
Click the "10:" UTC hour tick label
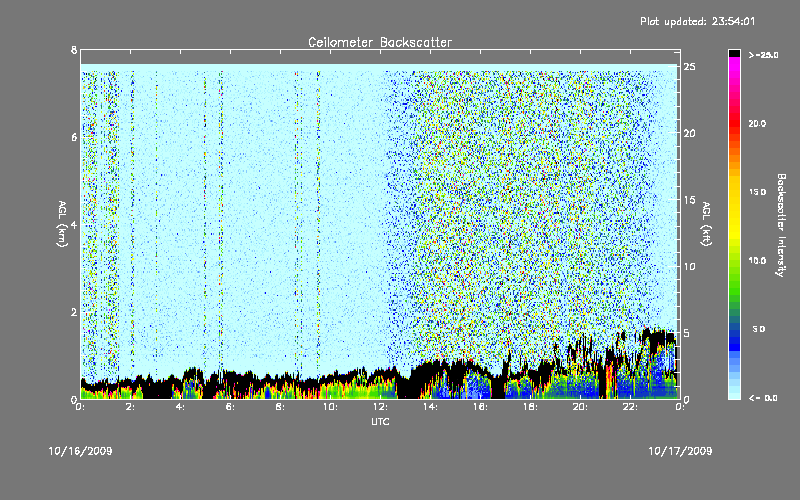click(x=330, y=407)
